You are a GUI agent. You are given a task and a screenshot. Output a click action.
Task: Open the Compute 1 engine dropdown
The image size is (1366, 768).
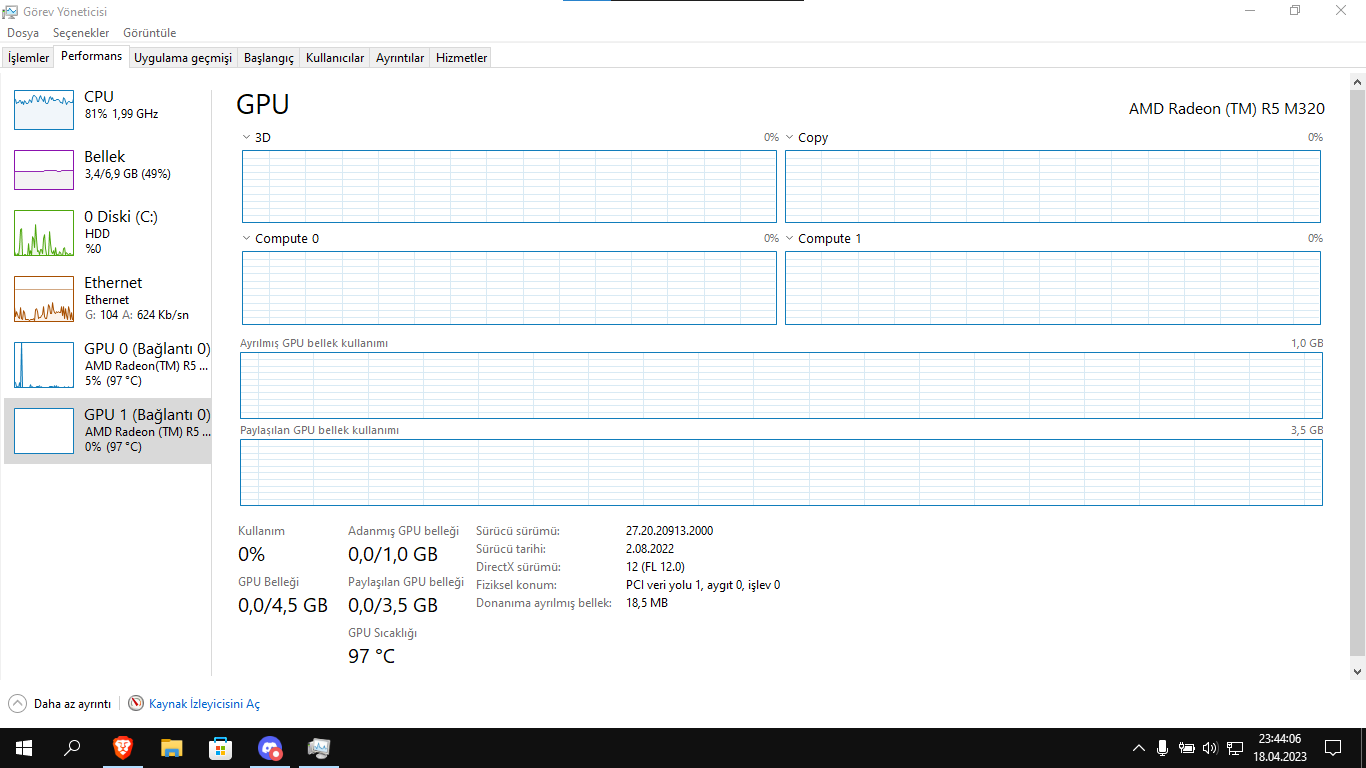pos(790,238)
